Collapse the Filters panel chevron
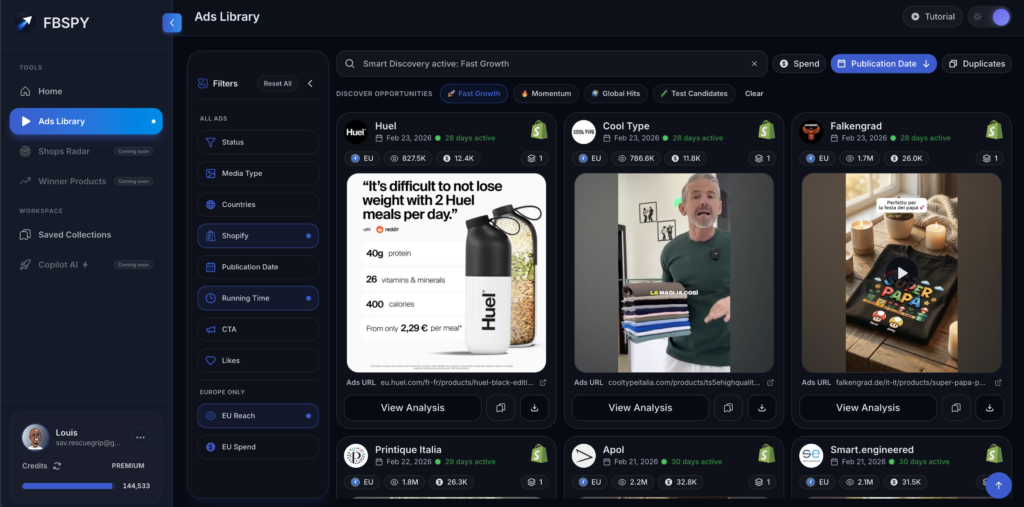 (310, 84)
